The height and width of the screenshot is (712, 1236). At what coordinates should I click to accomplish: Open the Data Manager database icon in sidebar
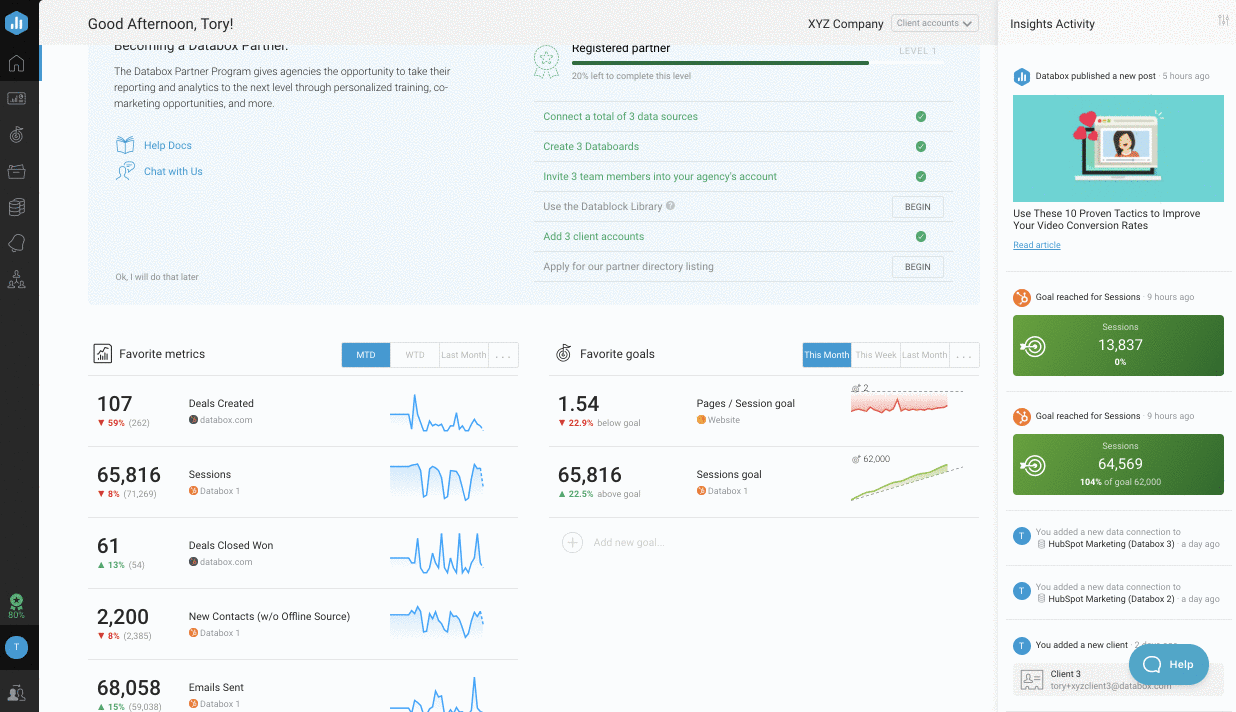(x=16, y=207)
